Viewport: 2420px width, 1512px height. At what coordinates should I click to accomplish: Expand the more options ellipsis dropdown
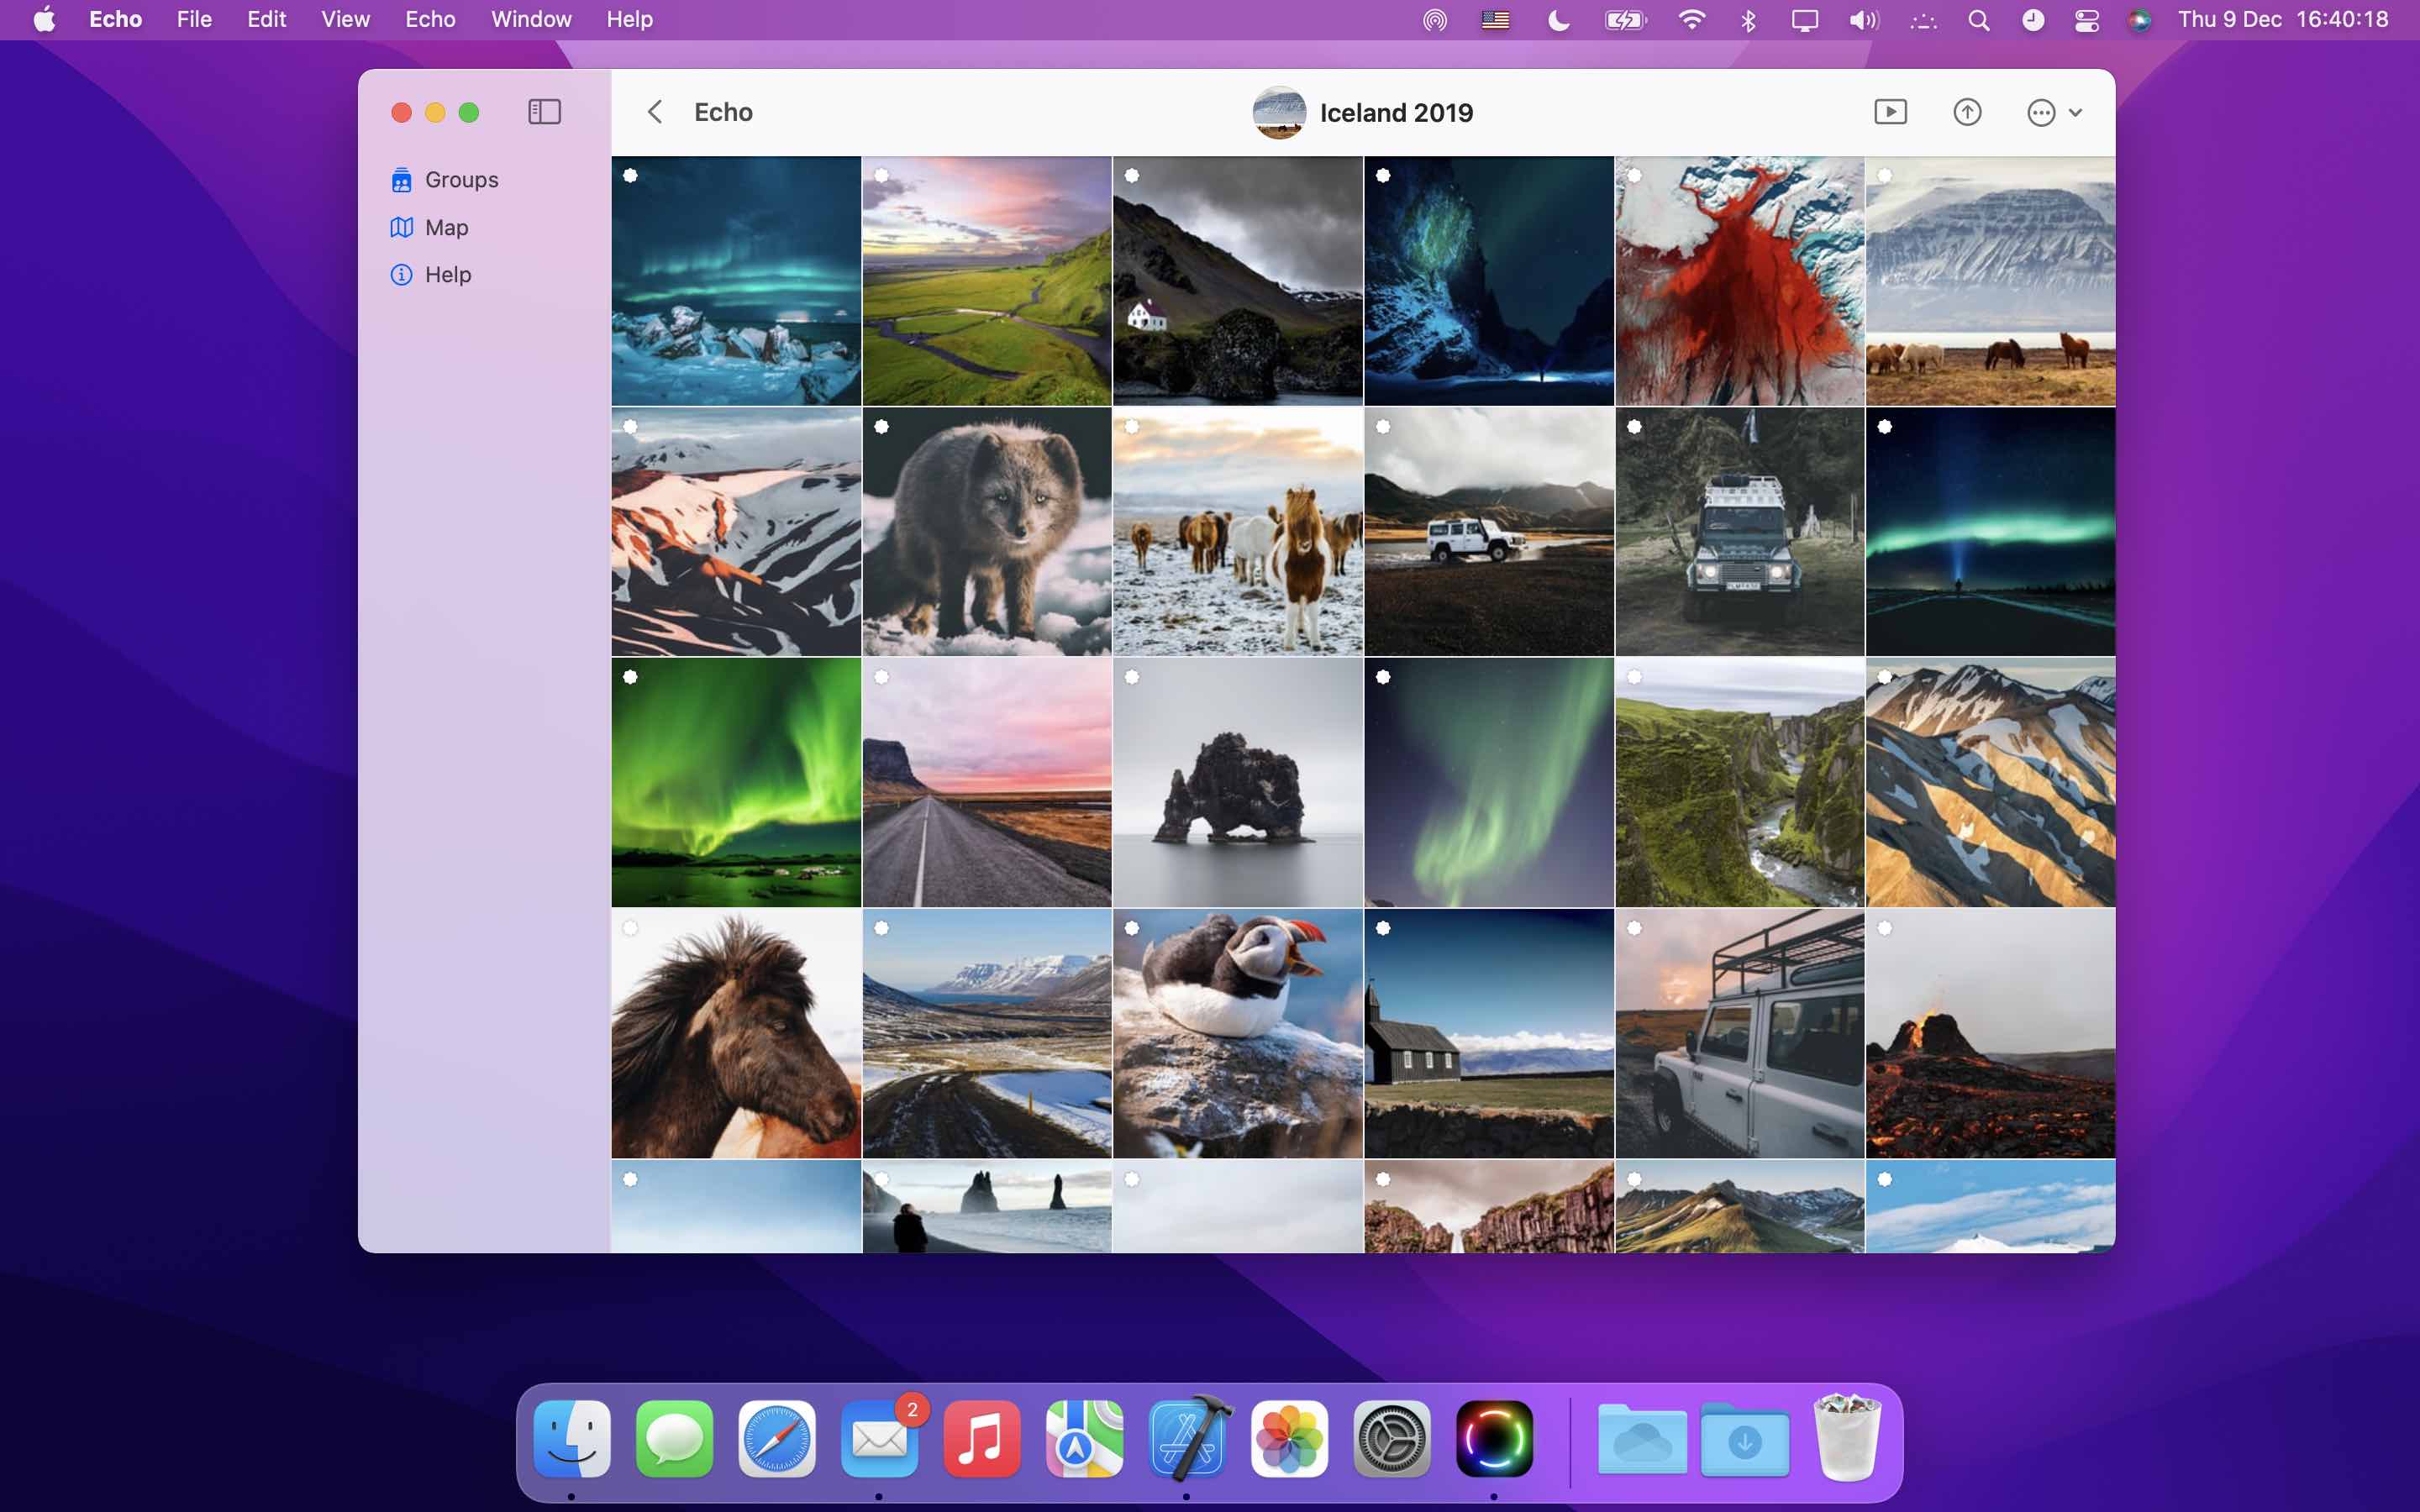[x=2040, y=113]
